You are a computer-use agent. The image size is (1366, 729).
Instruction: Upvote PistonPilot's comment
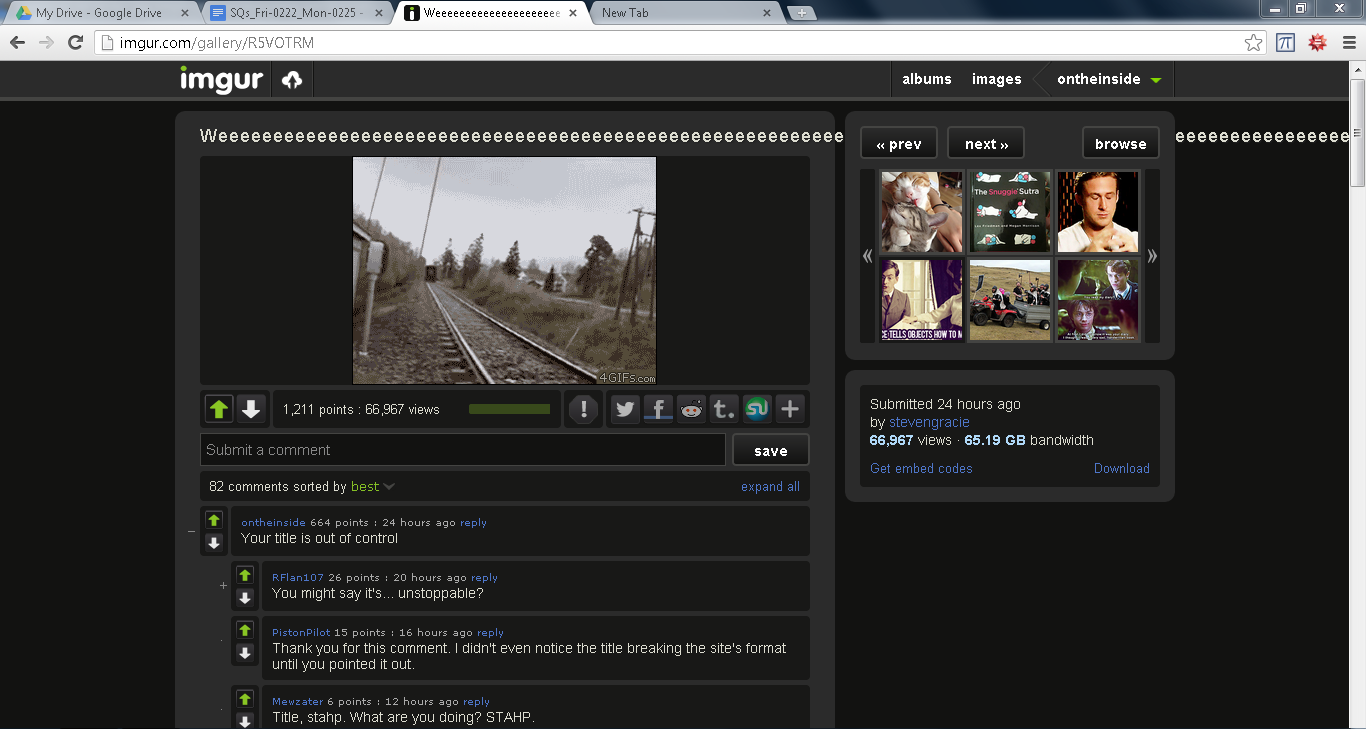click(244, 630)
